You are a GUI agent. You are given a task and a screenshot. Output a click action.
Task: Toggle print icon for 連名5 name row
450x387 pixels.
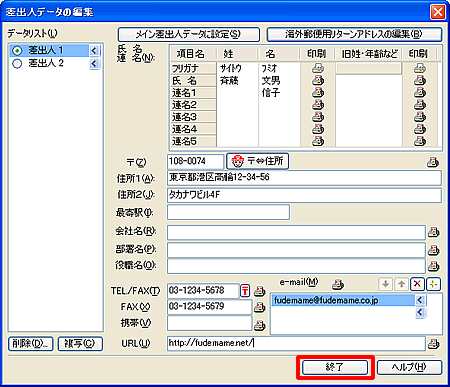318,141
